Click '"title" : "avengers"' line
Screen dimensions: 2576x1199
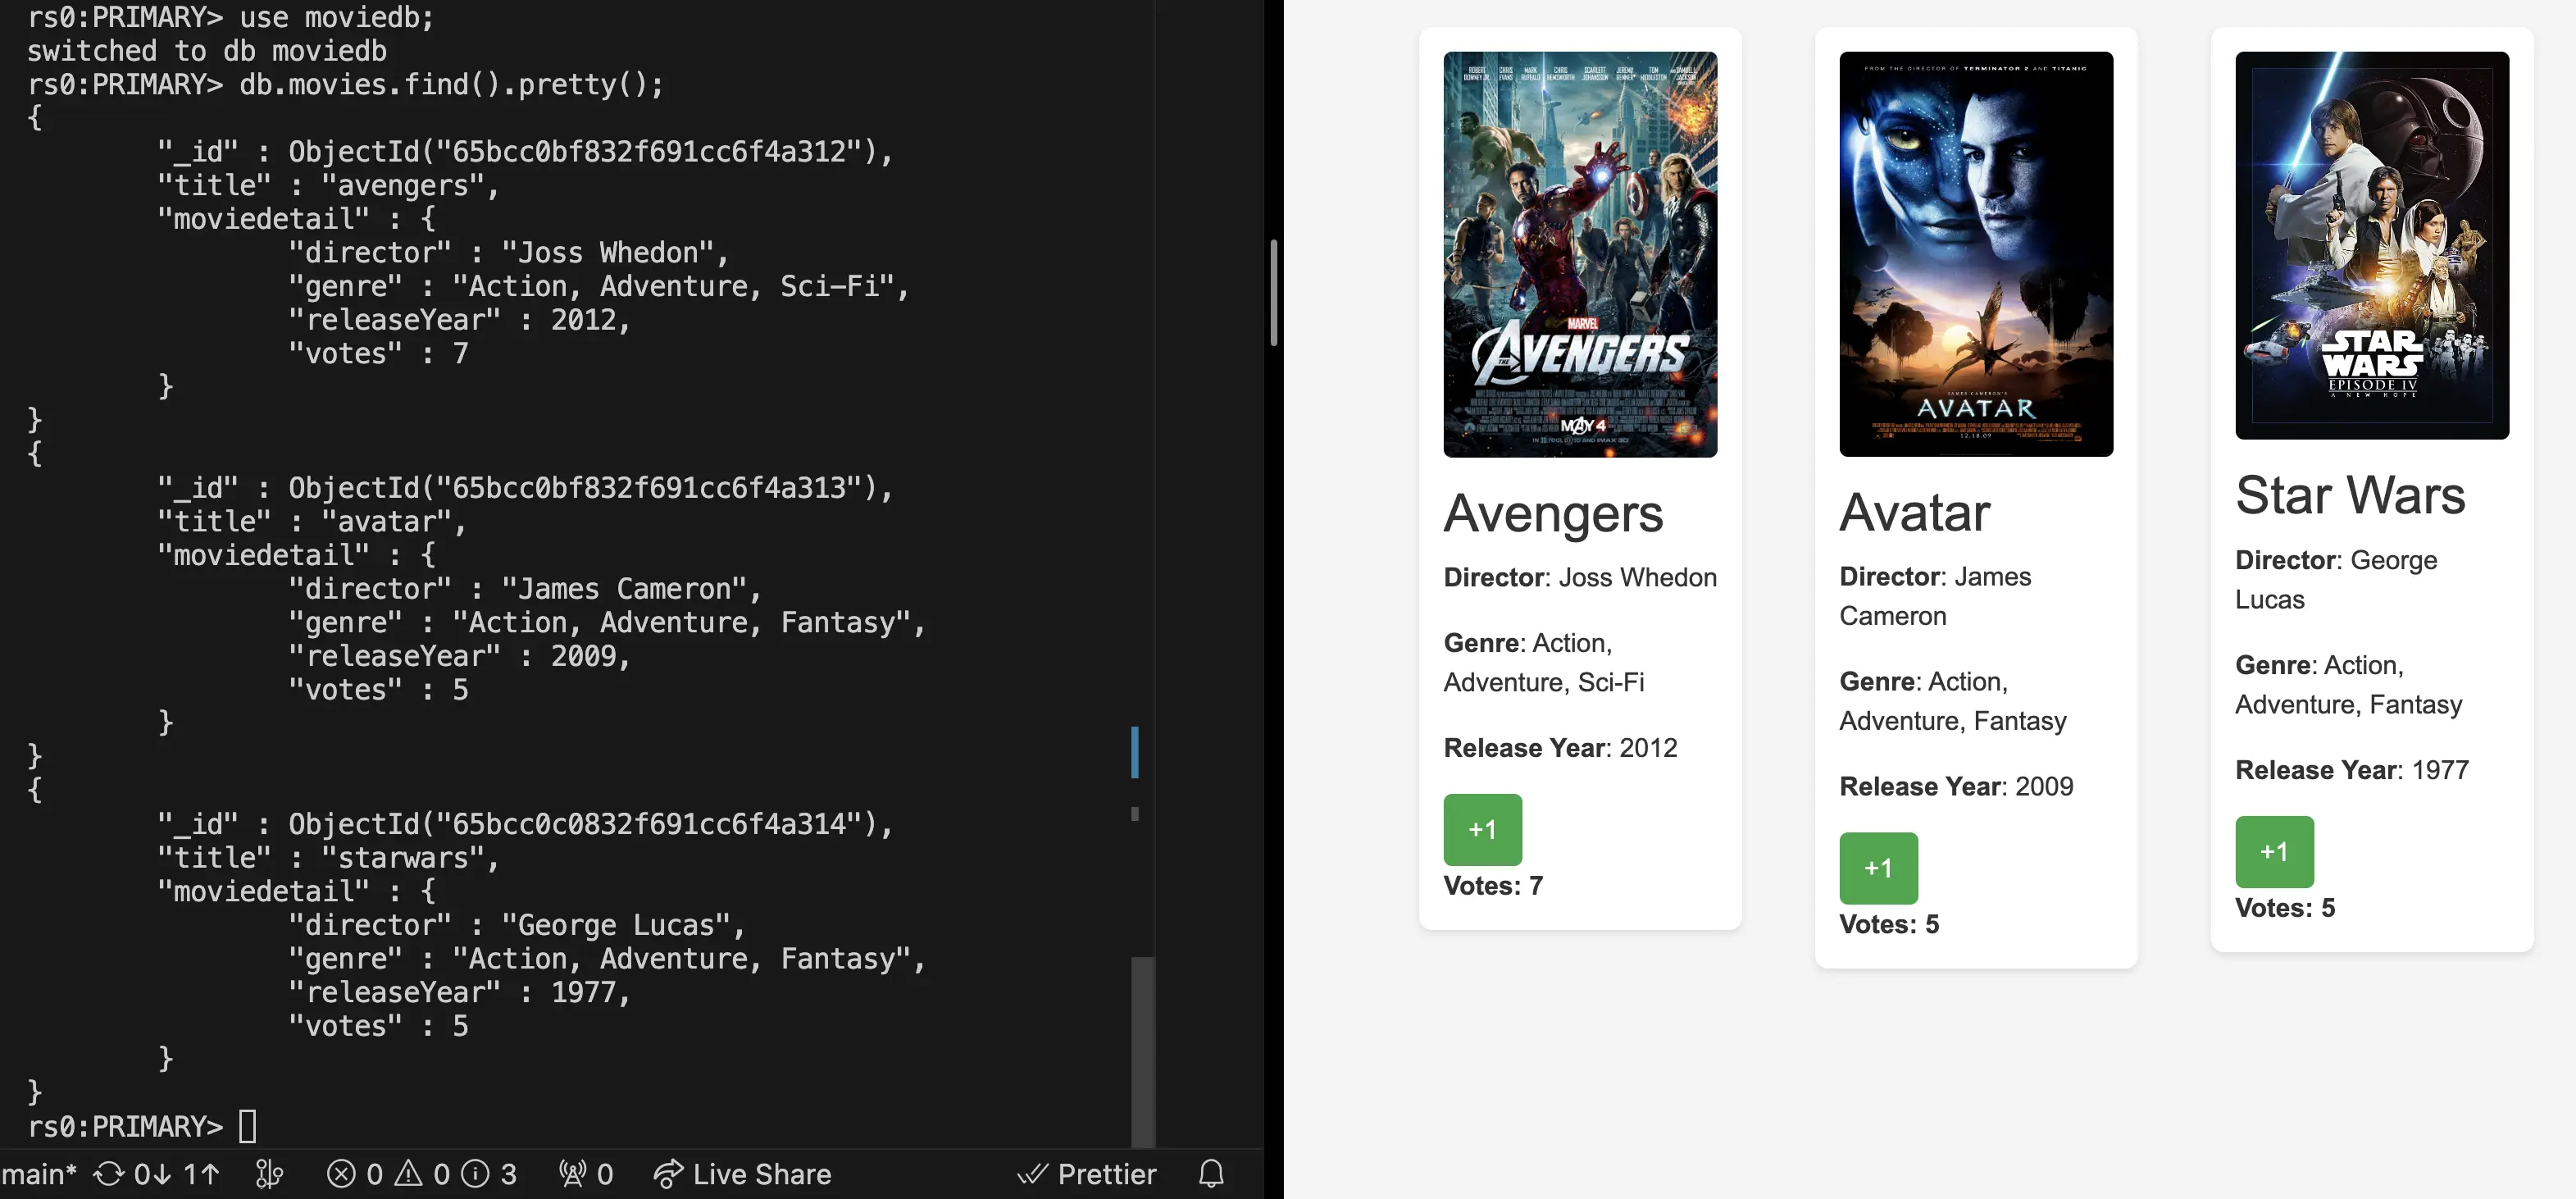328,185
